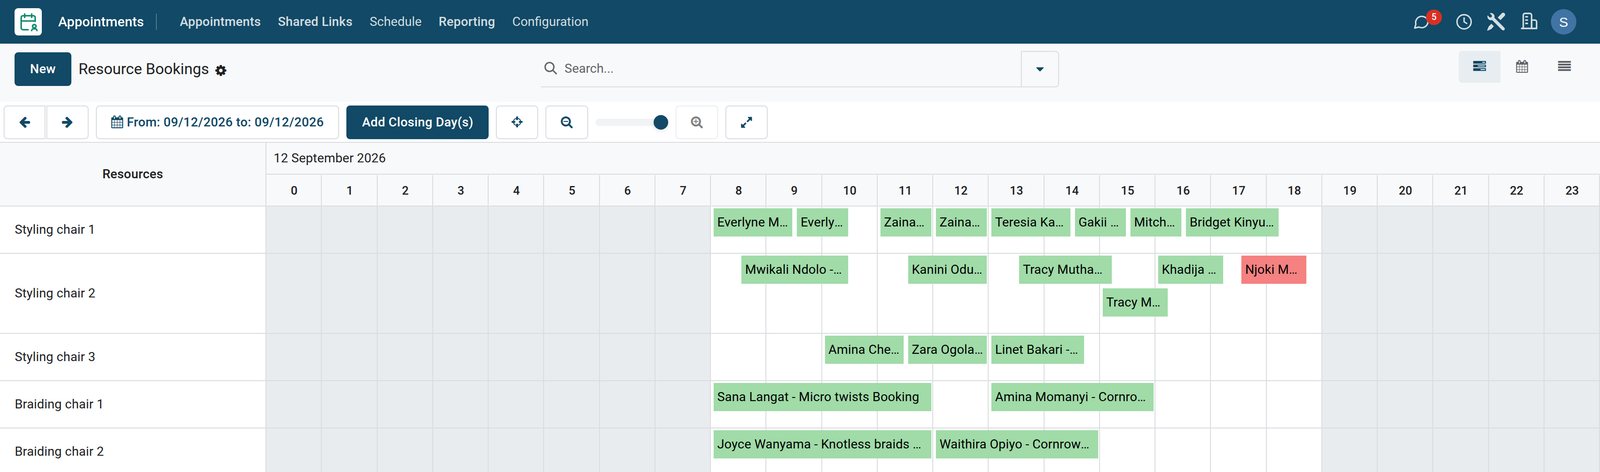Image resolution: width=1600 pixels, height=472 pixels.
Task: Select the Styling chair 2 row label
Action: [55, 294]
